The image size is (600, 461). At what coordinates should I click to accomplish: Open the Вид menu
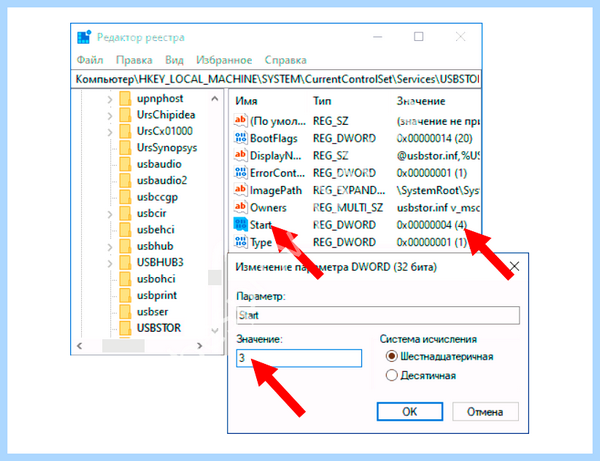(x=174, y=60)
